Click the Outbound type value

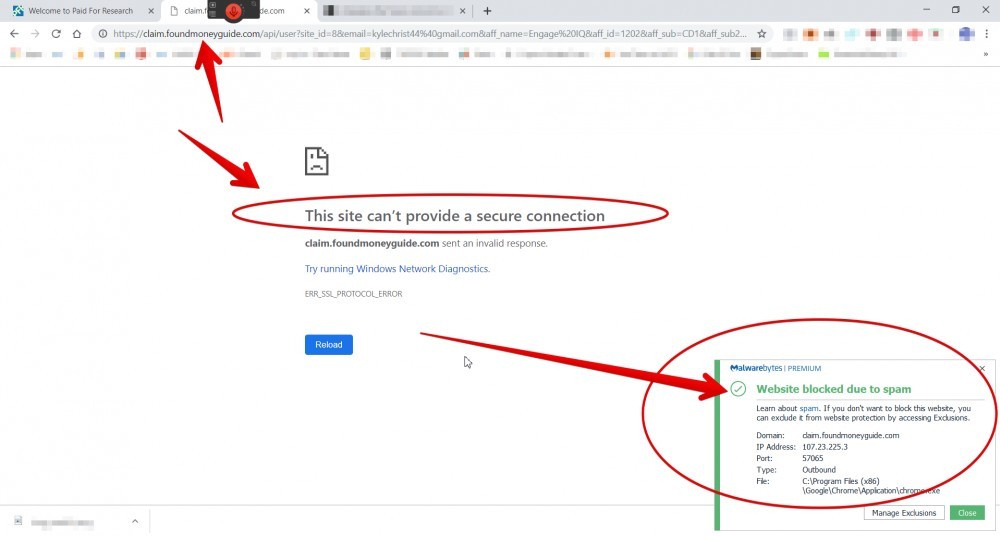click(x=818, y=470)
